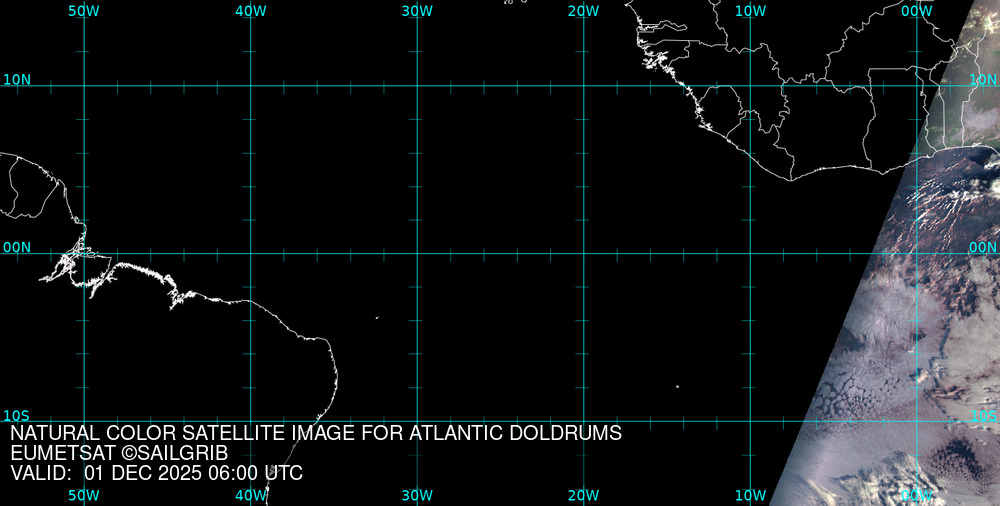
Task: Click the 10S latitude label on right edge
Action: coord(983,415)
